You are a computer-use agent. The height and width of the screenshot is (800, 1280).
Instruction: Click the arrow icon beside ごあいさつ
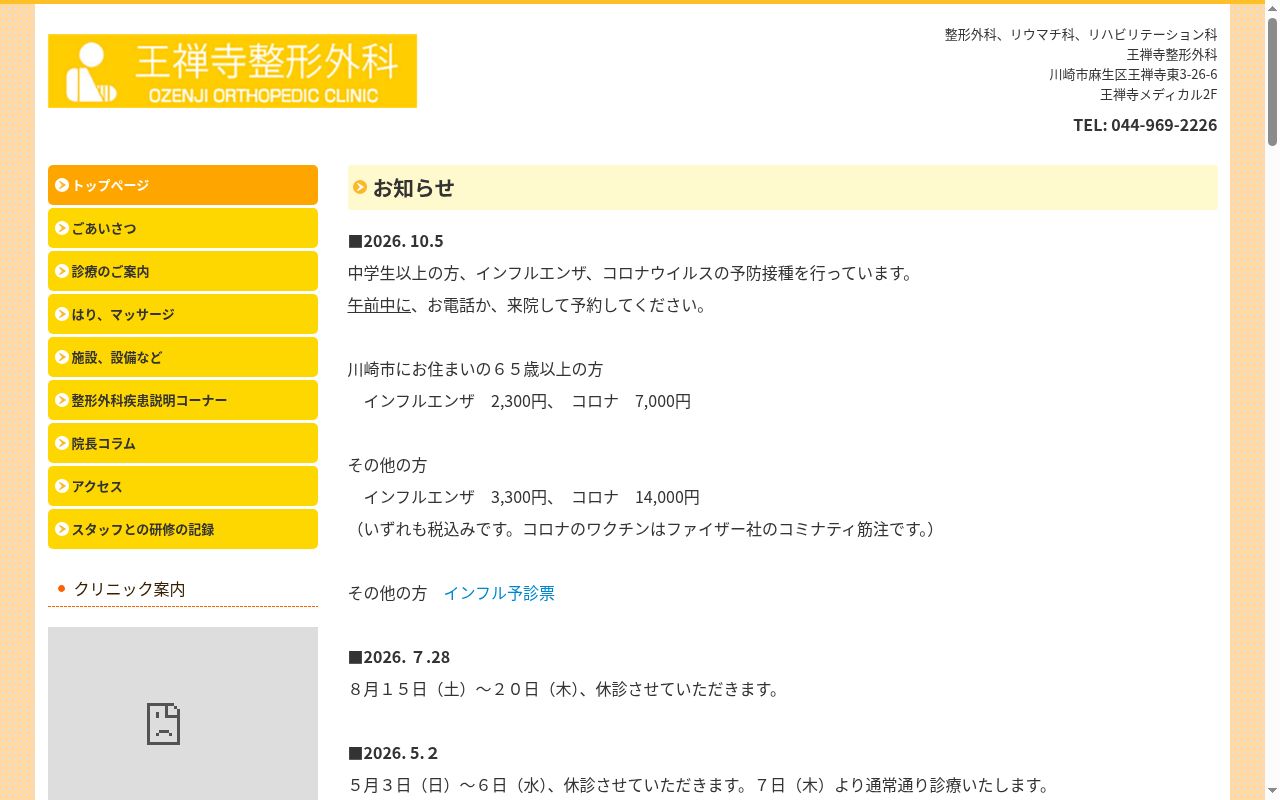tap(62, 228)
